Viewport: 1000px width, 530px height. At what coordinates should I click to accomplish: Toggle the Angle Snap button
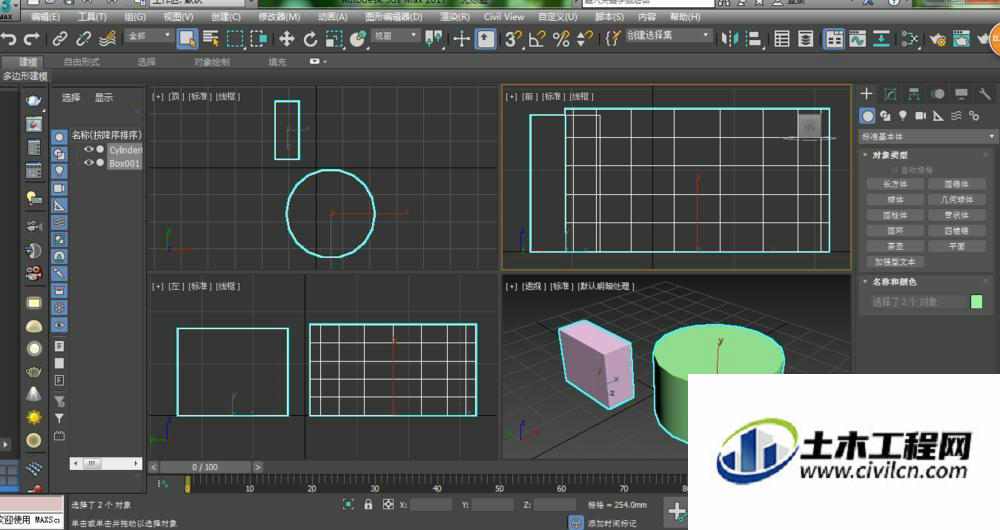[x=537, y=39]
